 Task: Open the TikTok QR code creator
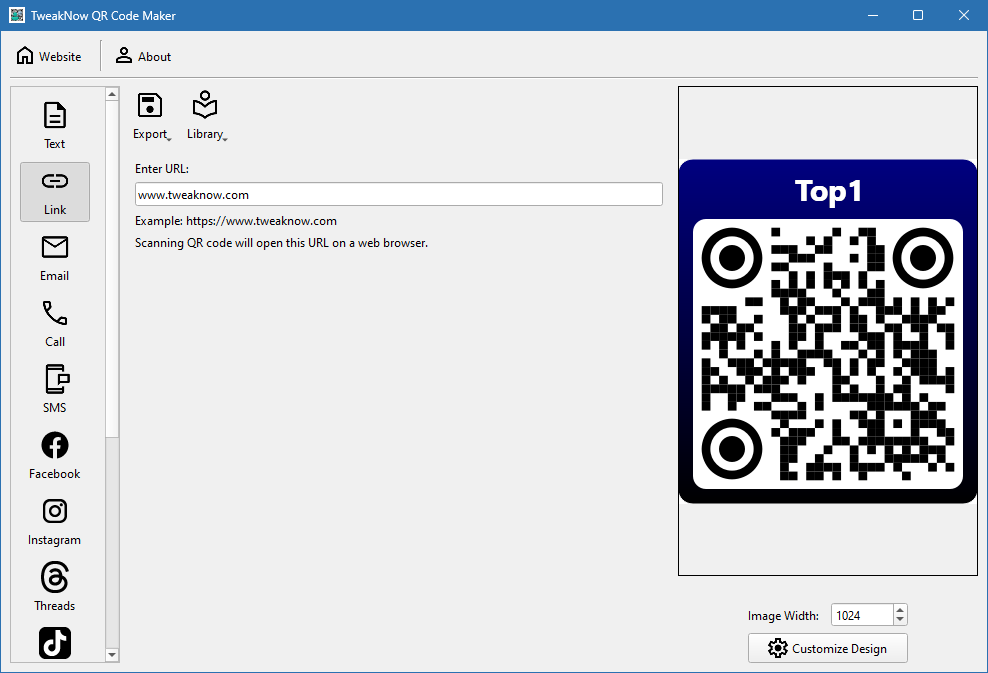click(55, 644)
